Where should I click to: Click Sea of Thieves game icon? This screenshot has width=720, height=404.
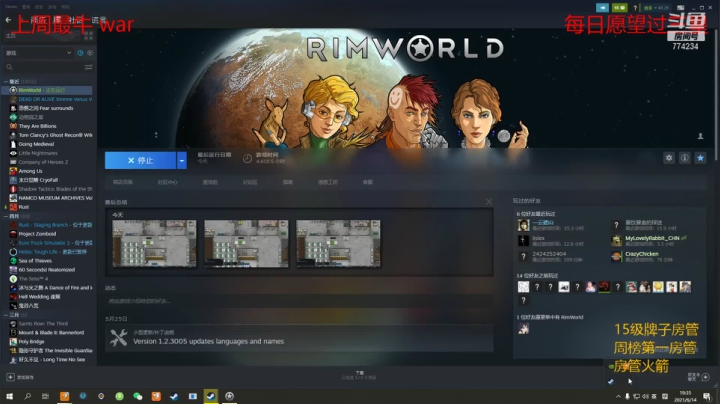13,261
